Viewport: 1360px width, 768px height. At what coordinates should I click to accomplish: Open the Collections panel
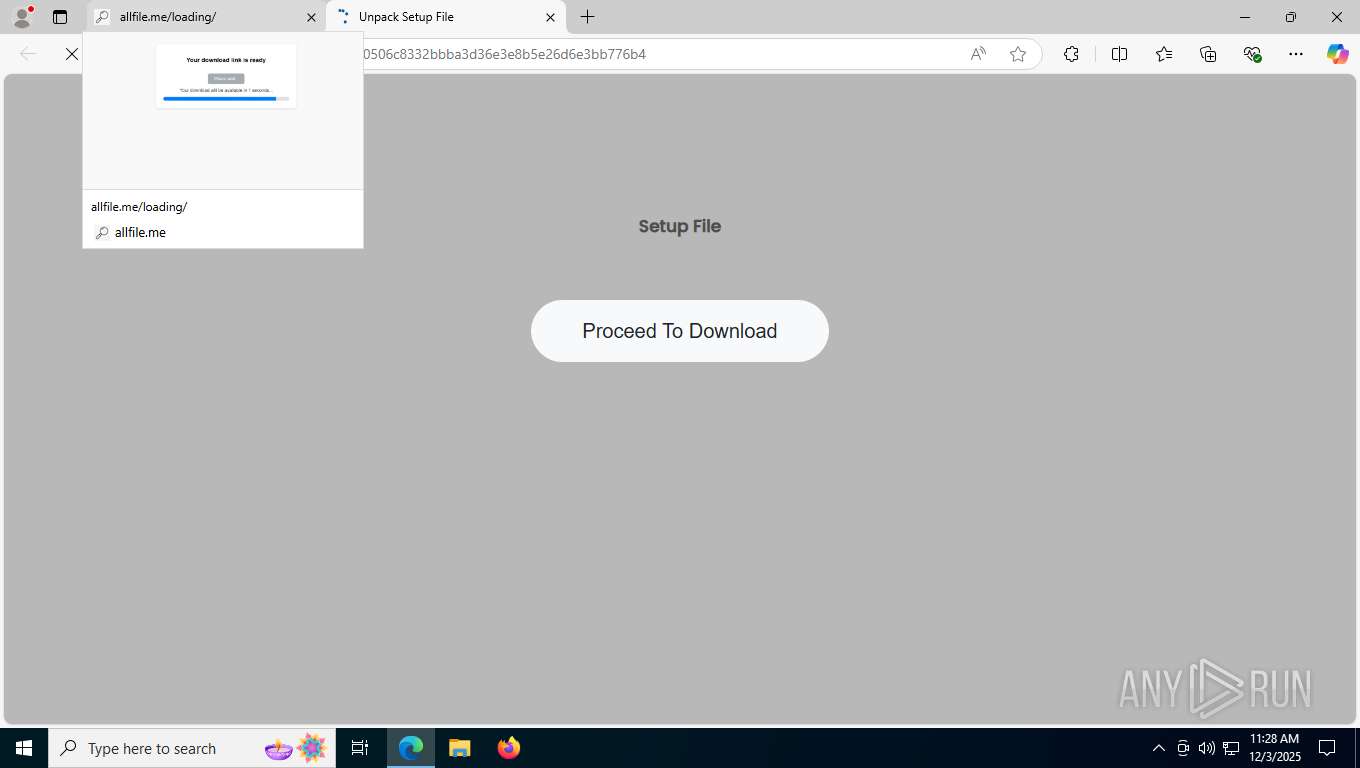click(1208, 54)
